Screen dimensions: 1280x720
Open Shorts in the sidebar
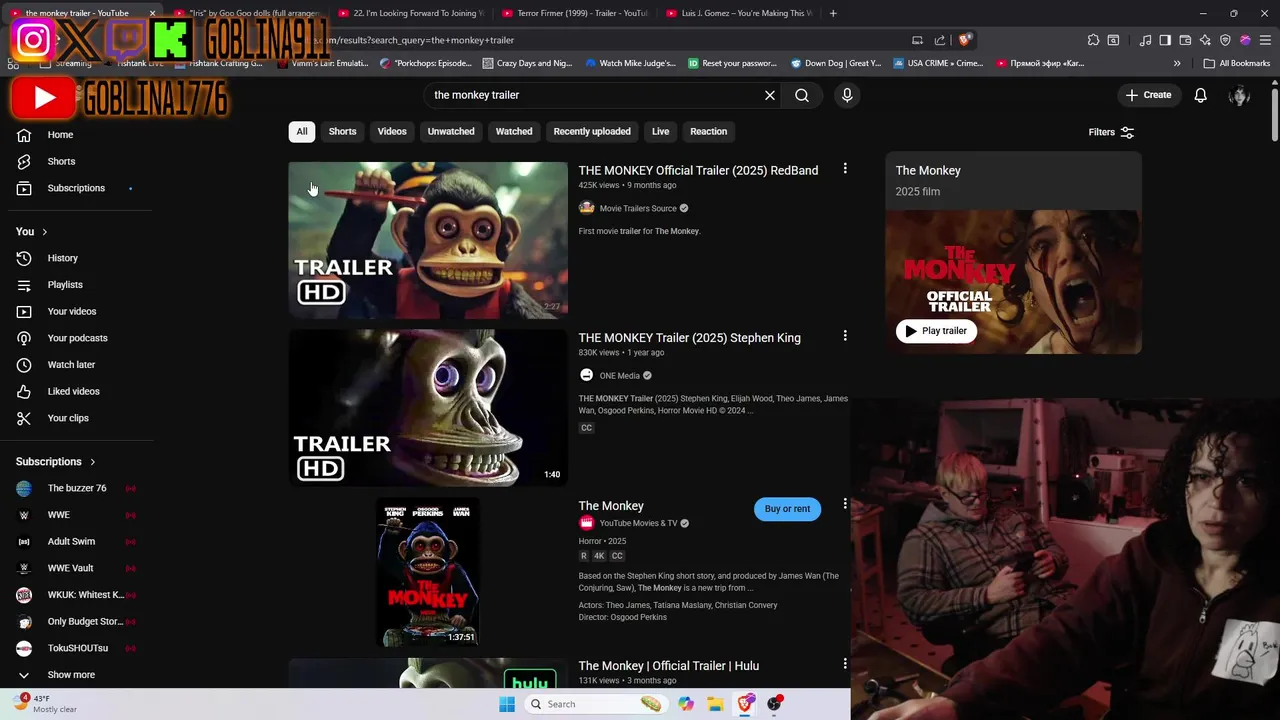tap(61, 161)
